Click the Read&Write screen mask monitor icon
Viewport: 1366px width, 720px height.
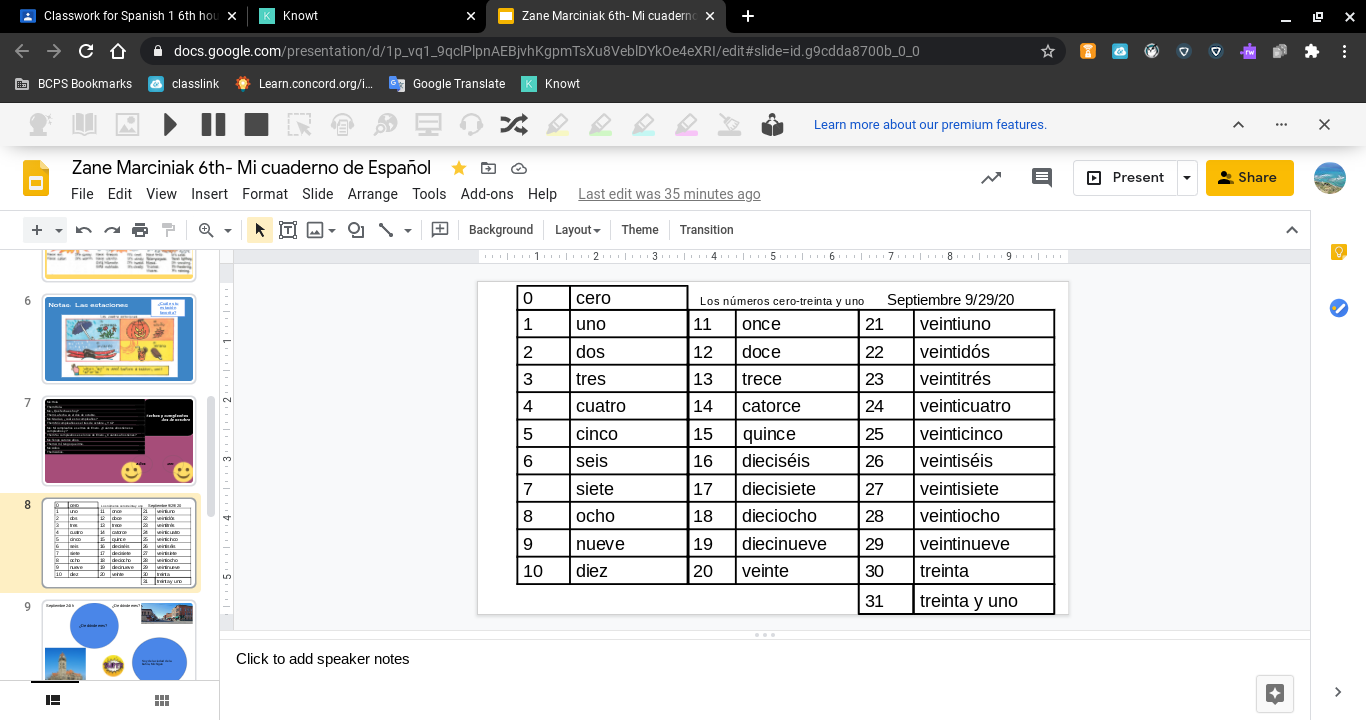428,125
